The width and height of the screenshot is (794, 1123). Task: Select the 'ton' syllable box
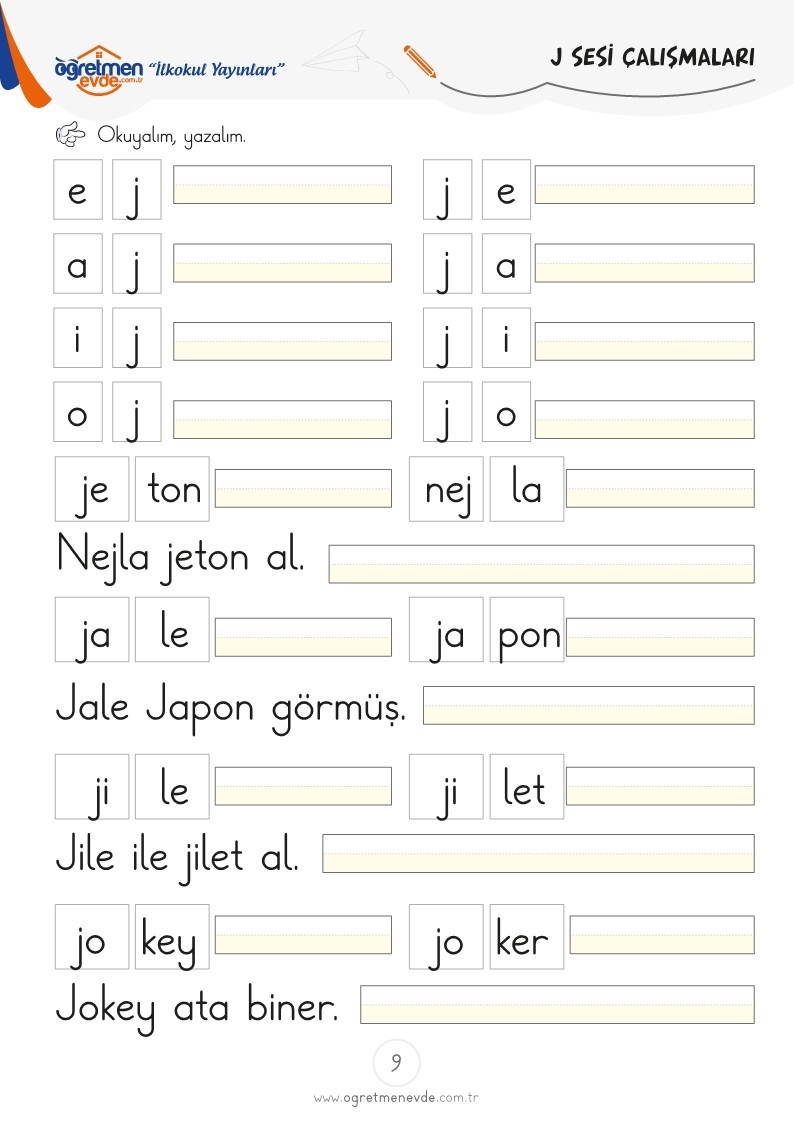coord(173,489)
